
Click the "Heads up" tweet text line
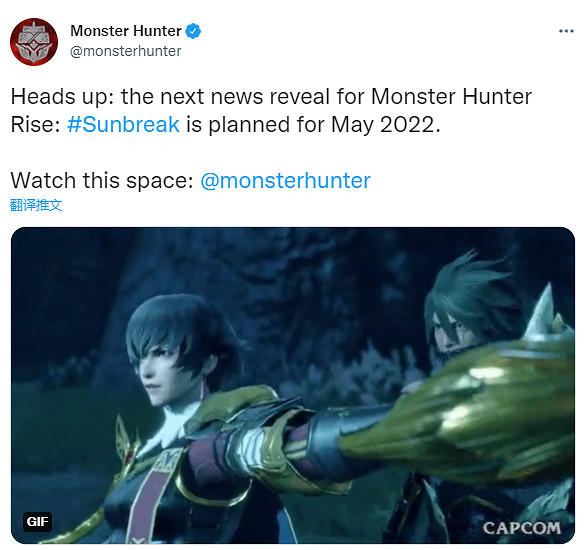point(271,97)
